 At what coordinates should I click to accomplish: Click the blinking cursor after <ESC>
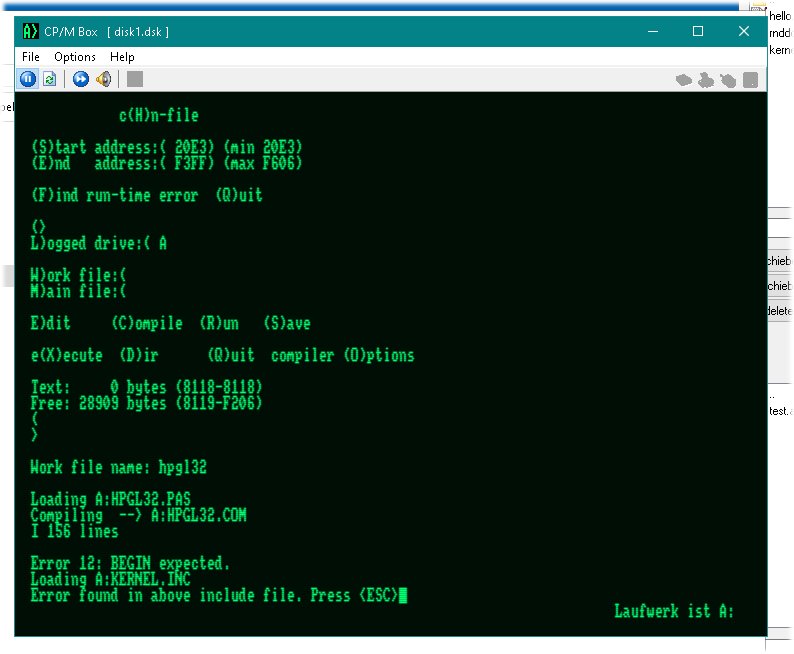(403, 595)
